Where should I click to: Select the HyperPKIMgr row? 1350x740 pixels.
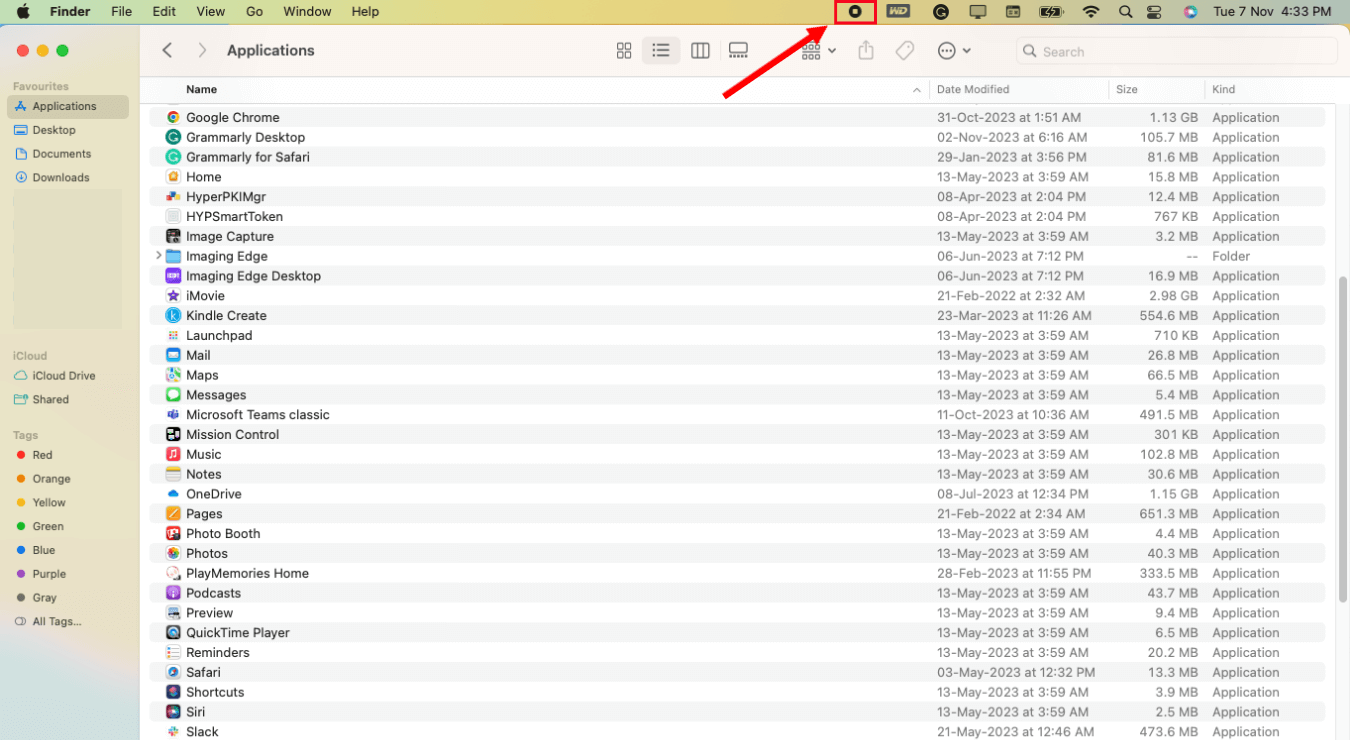click(x=738, y=197)
